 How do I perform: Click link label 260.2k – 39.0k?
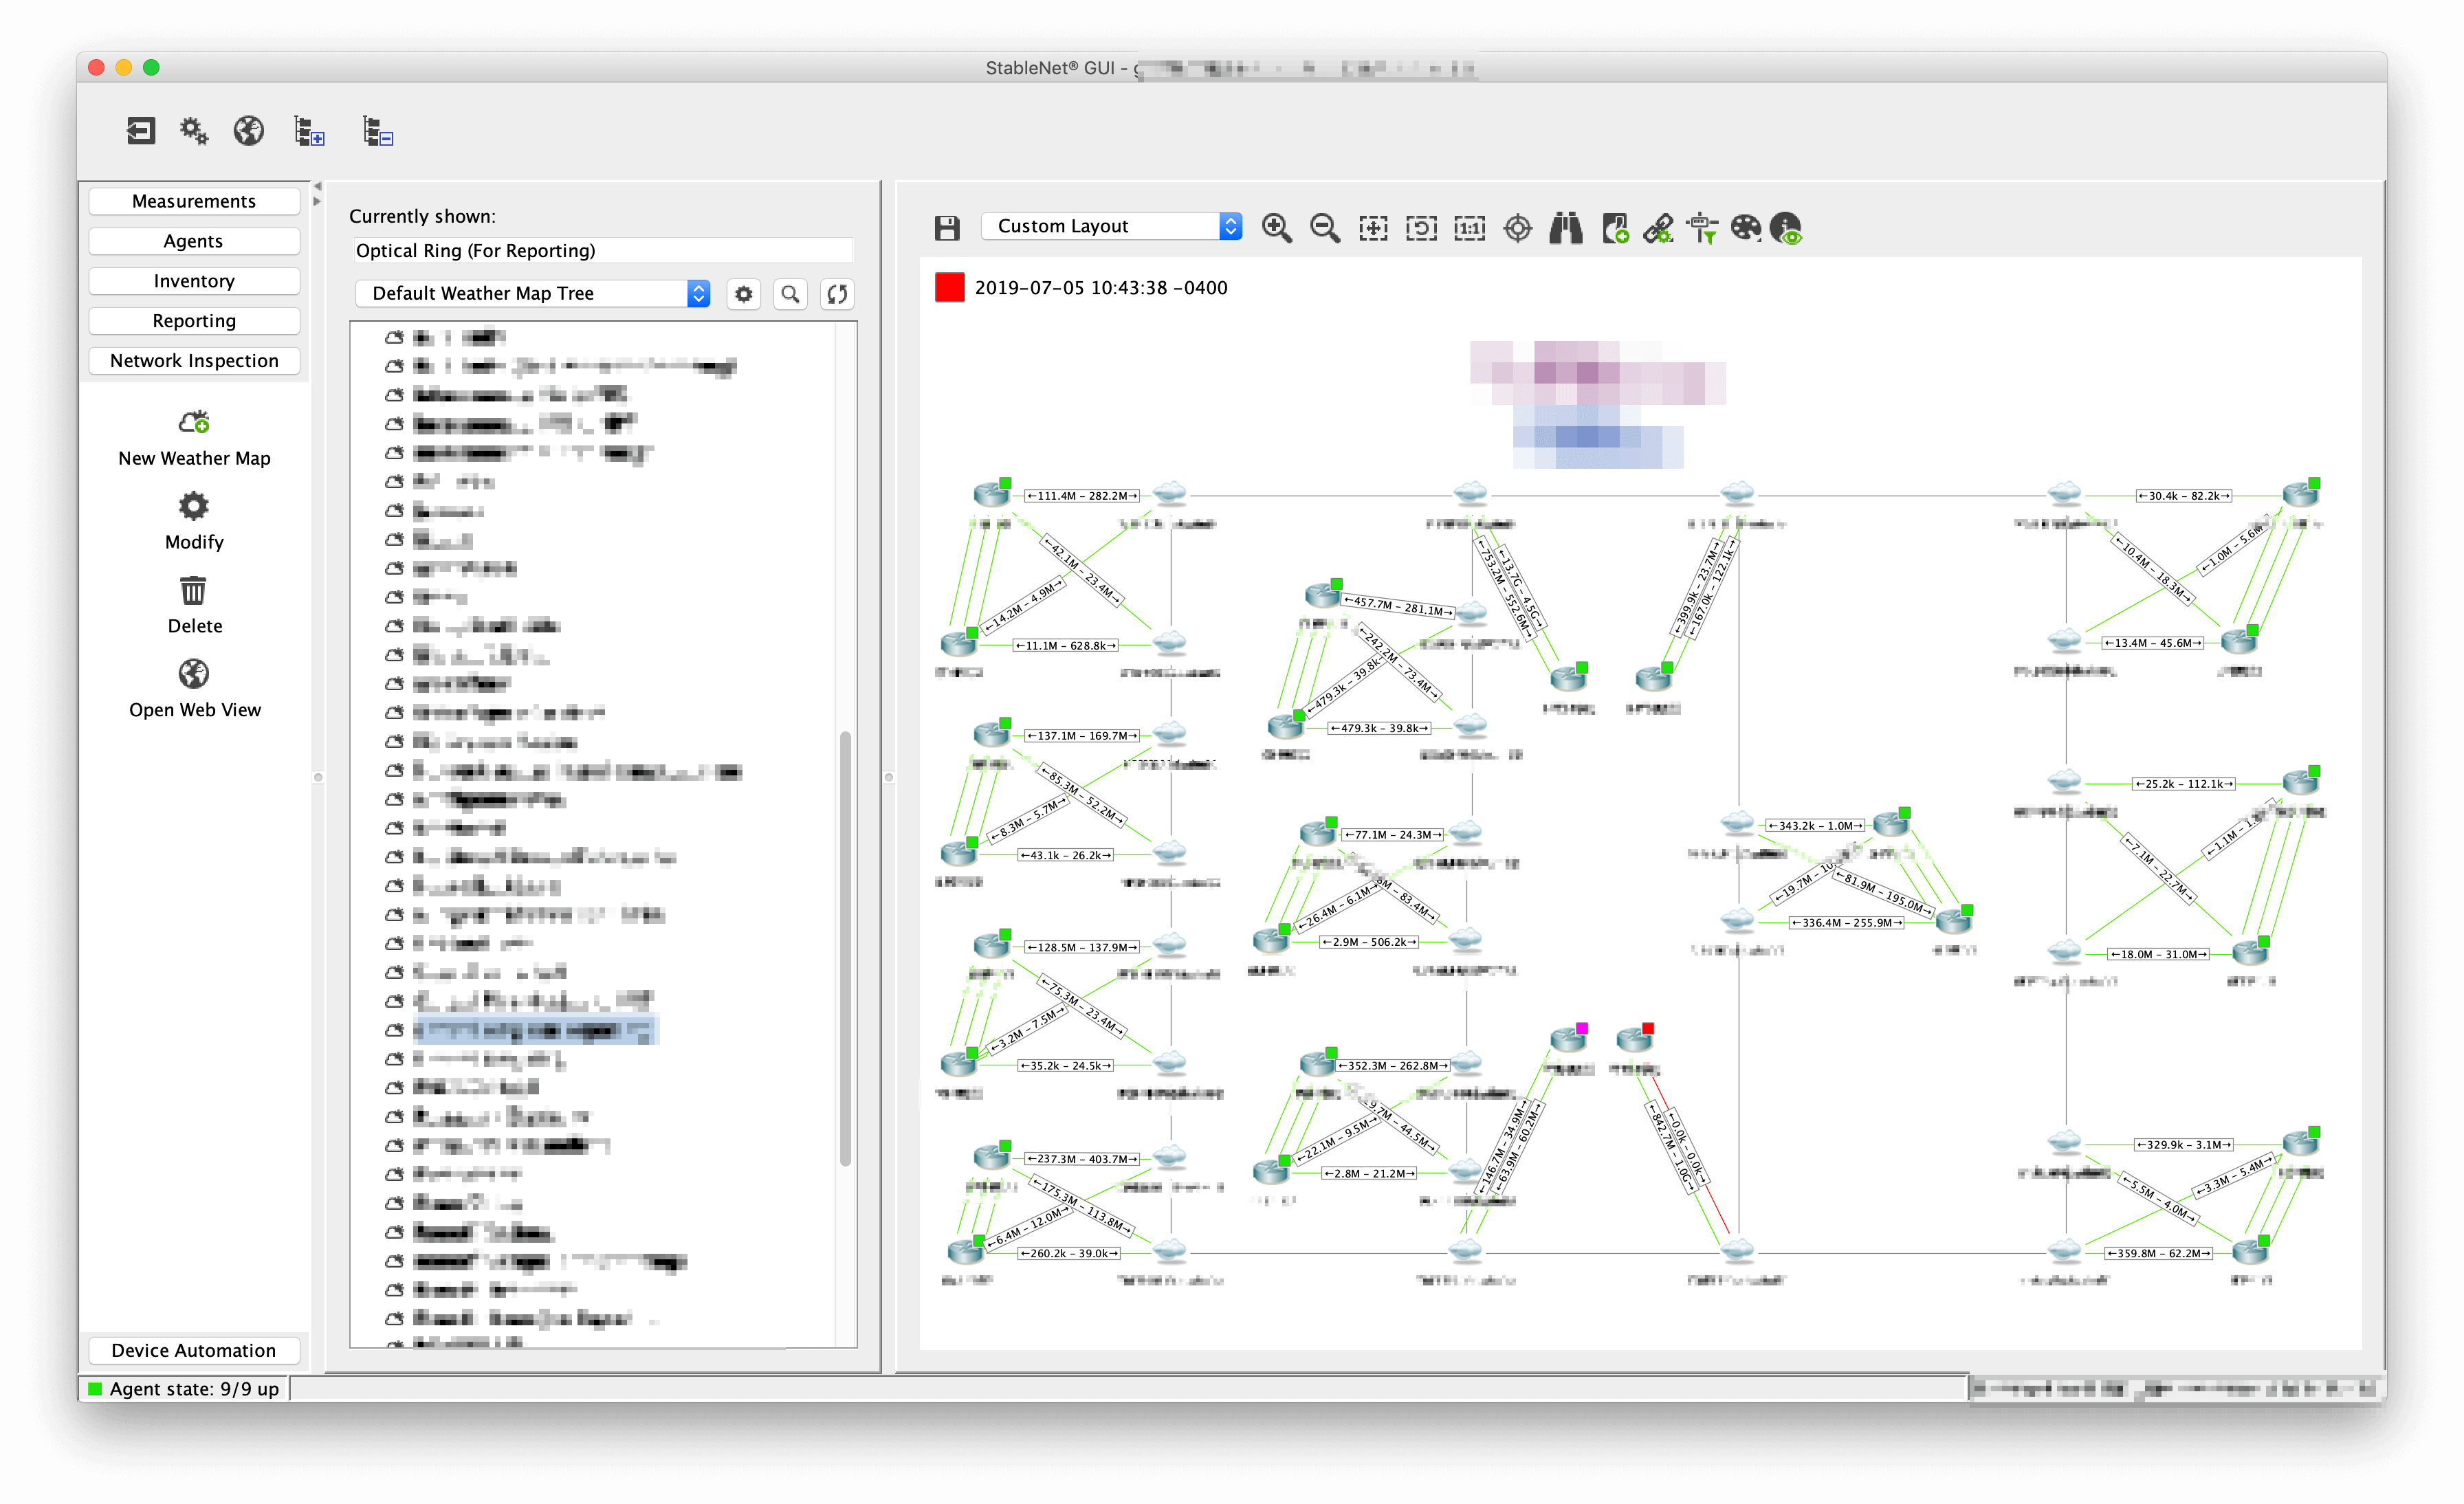tap(1069, 1253)
